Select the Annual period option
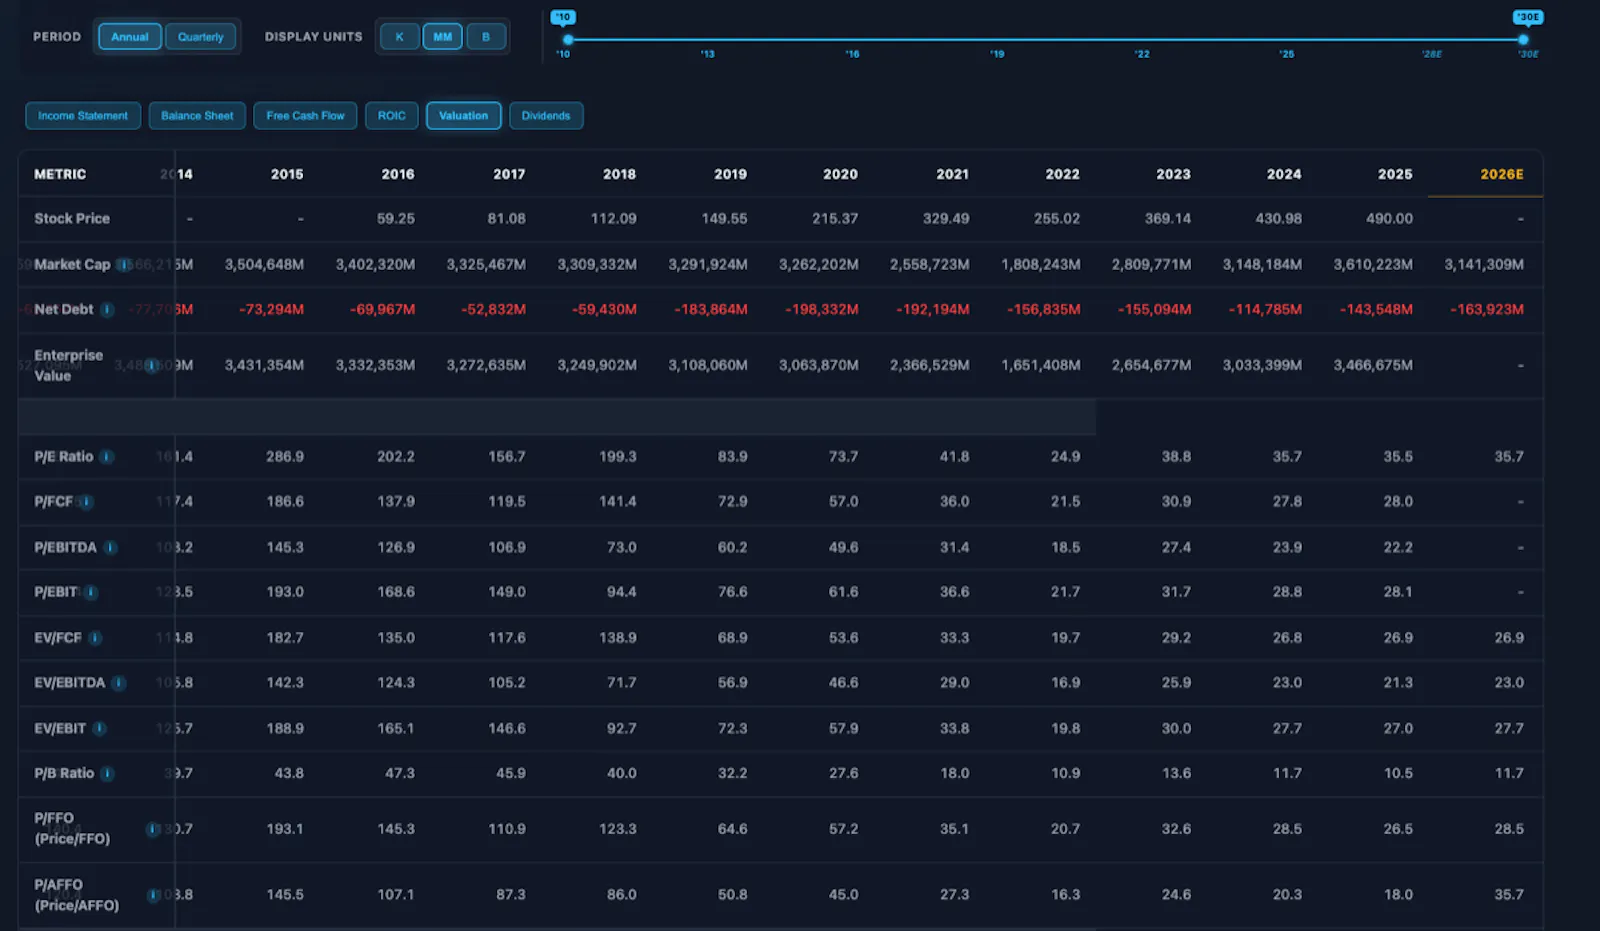This screenshot has height=931, width=1600. coord(130,37)
